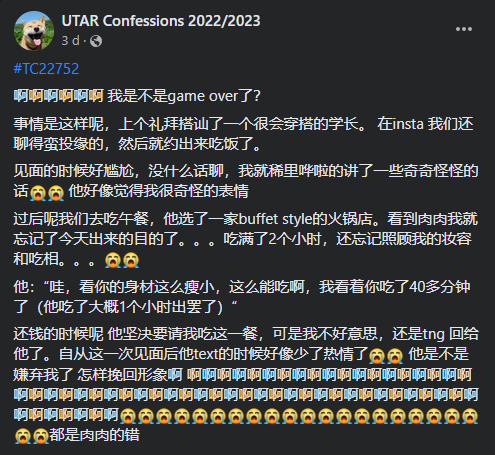Click the word 'tng' in last paragraph
This screenshot has height=455, width=495.
click(x=434, y=334)
